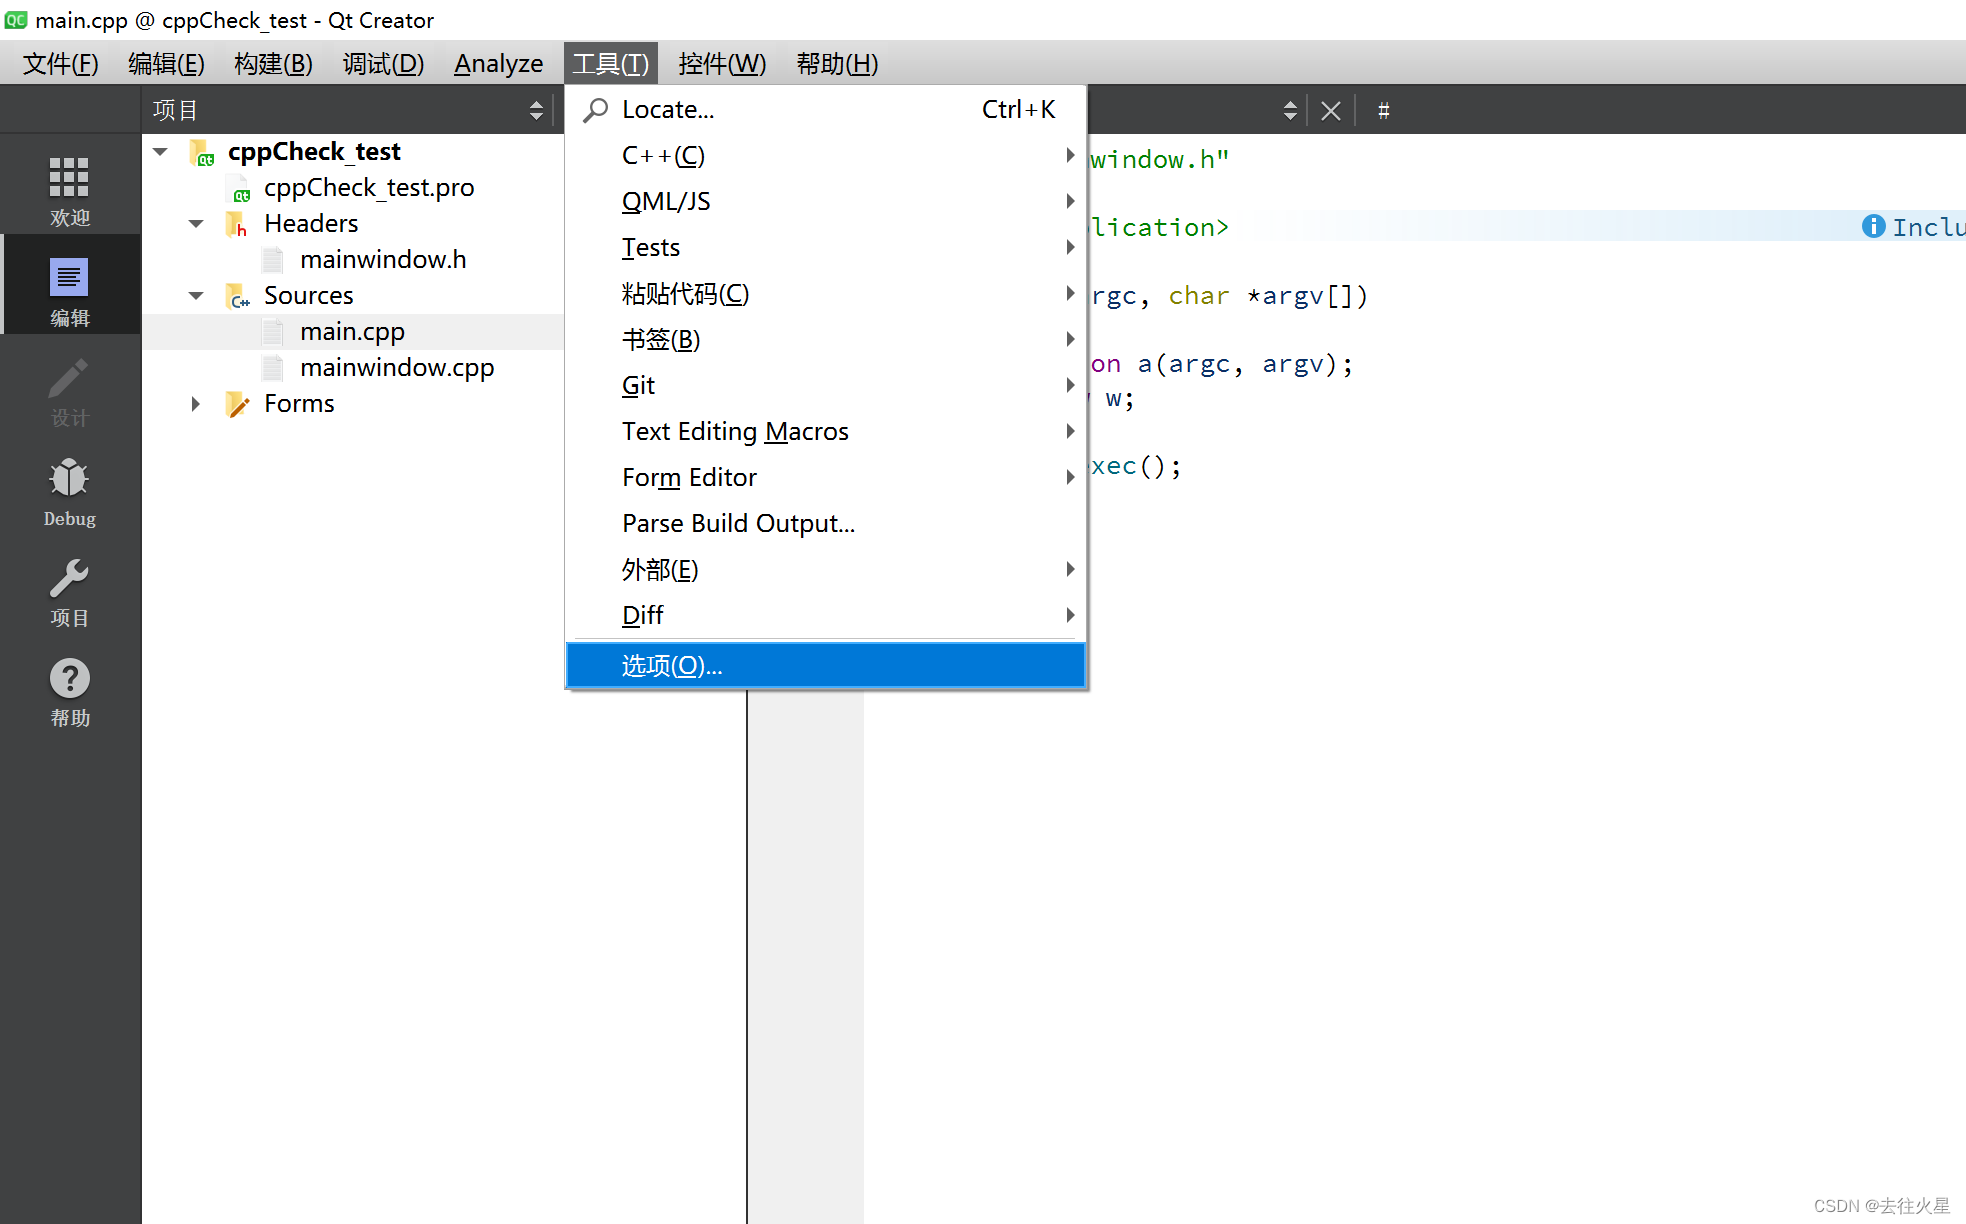Select main.cpp in the project tree

(352, 331)
